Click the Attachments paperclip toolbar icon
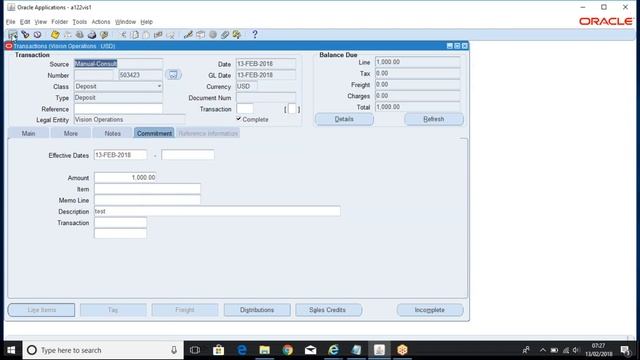The image size is (640, 360). point(224,35)
